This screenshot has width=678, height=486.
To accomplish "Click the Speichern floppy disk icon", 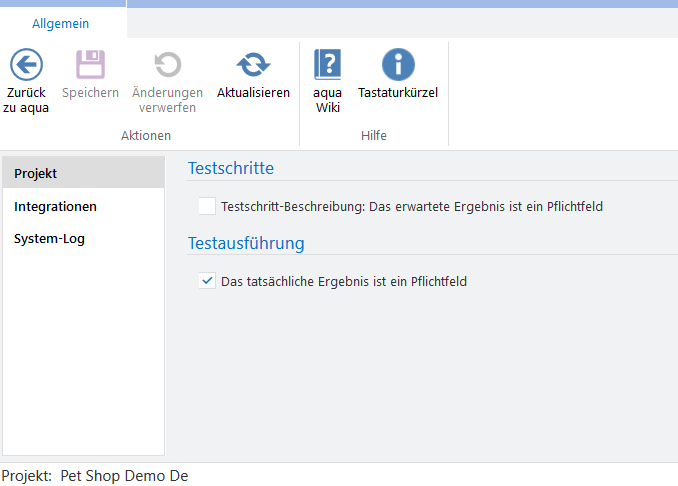I will click(90, 66).
